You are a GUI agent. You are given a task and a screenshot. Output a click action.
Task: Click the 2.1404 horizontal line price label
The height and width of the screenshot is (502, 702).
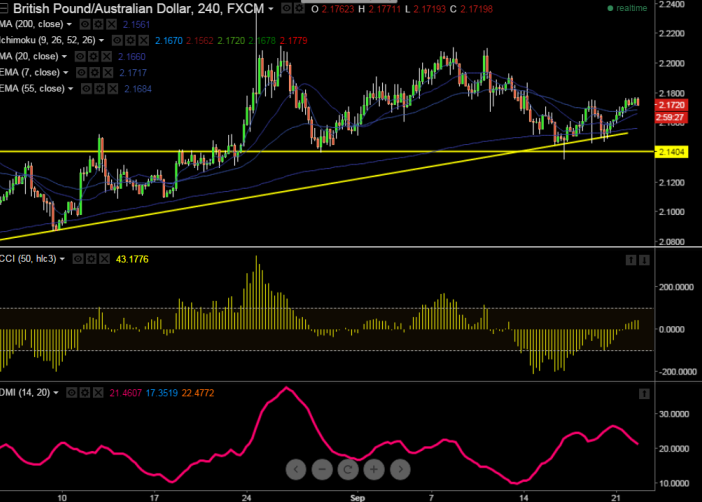click(x=671, y=152)
